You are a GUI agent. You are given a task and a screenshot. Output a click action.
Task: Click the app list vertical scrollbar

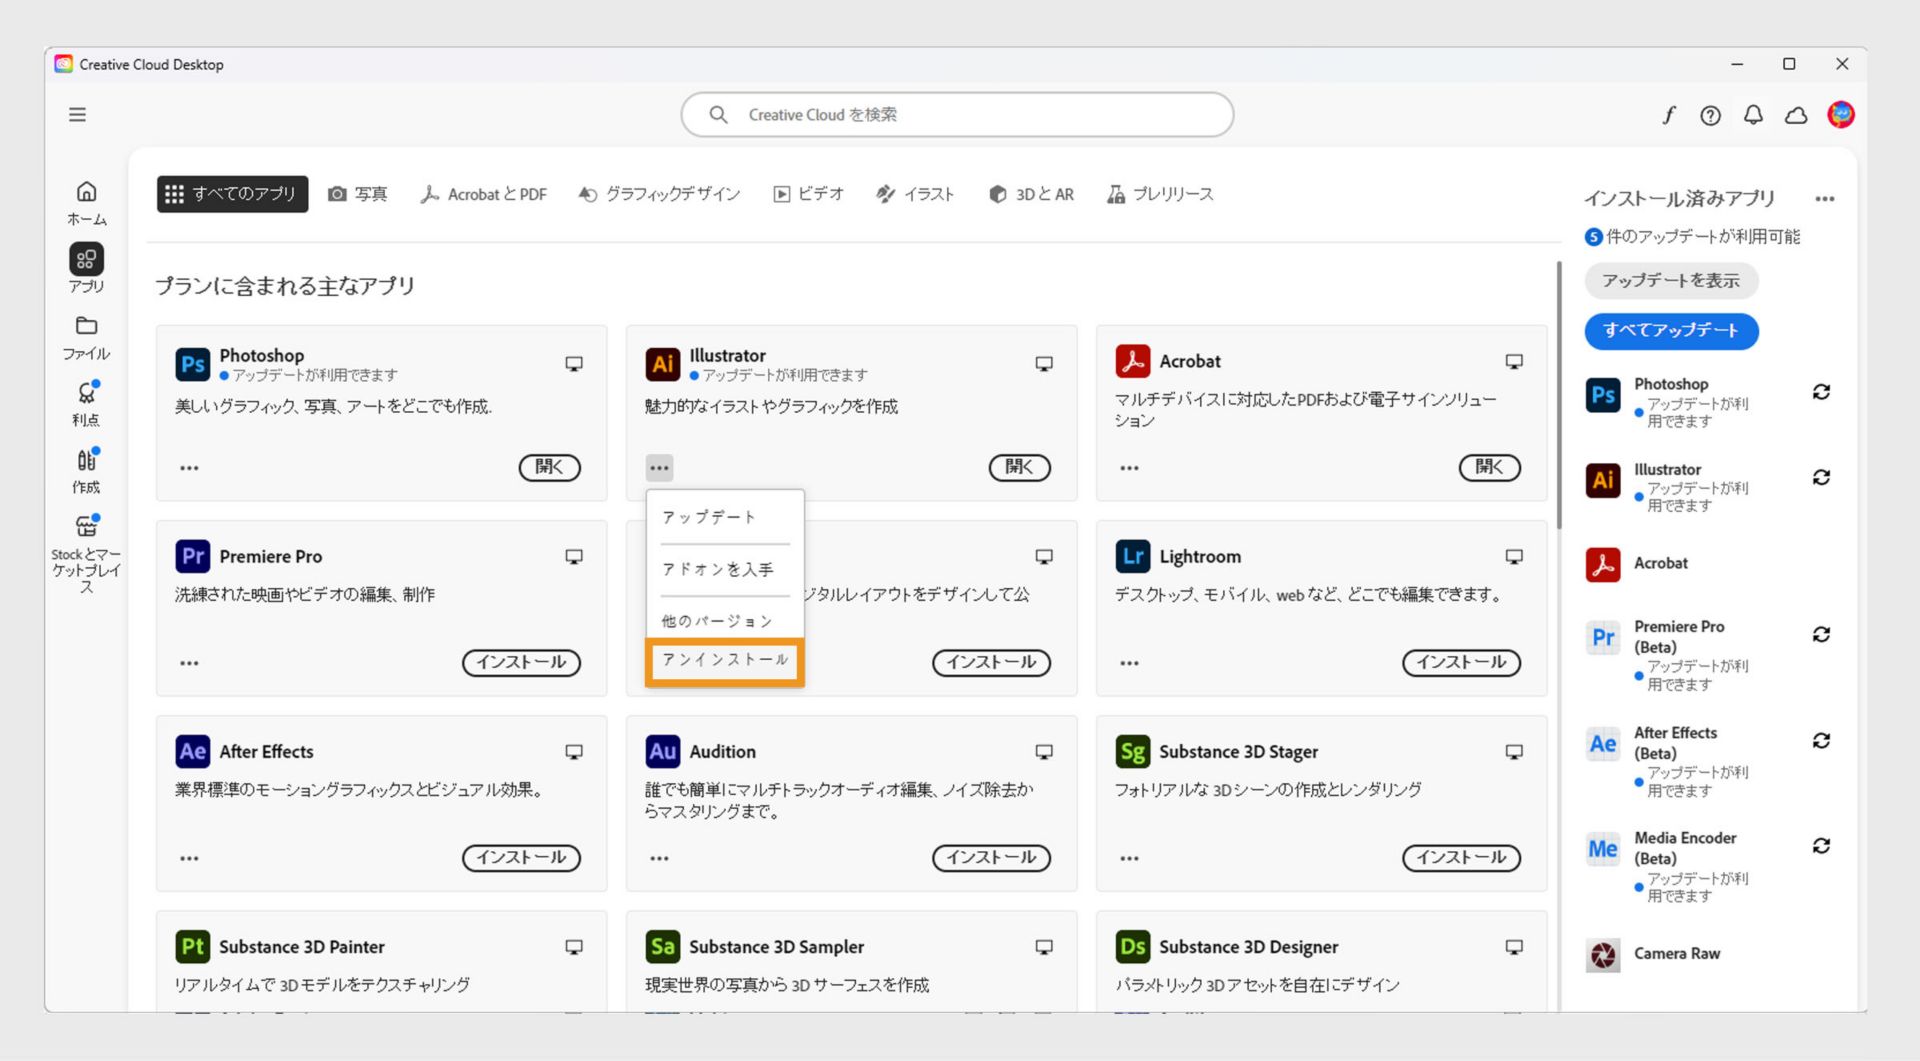pos(1558,395)
